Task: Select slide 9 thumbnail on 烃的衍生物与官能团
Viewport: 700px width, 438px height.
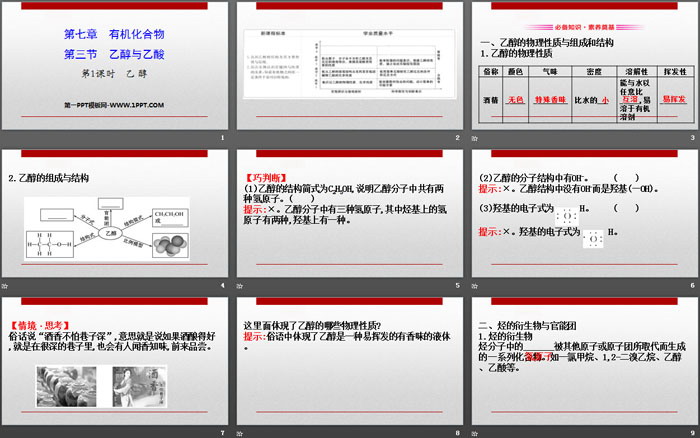Action: click(585, 361)
